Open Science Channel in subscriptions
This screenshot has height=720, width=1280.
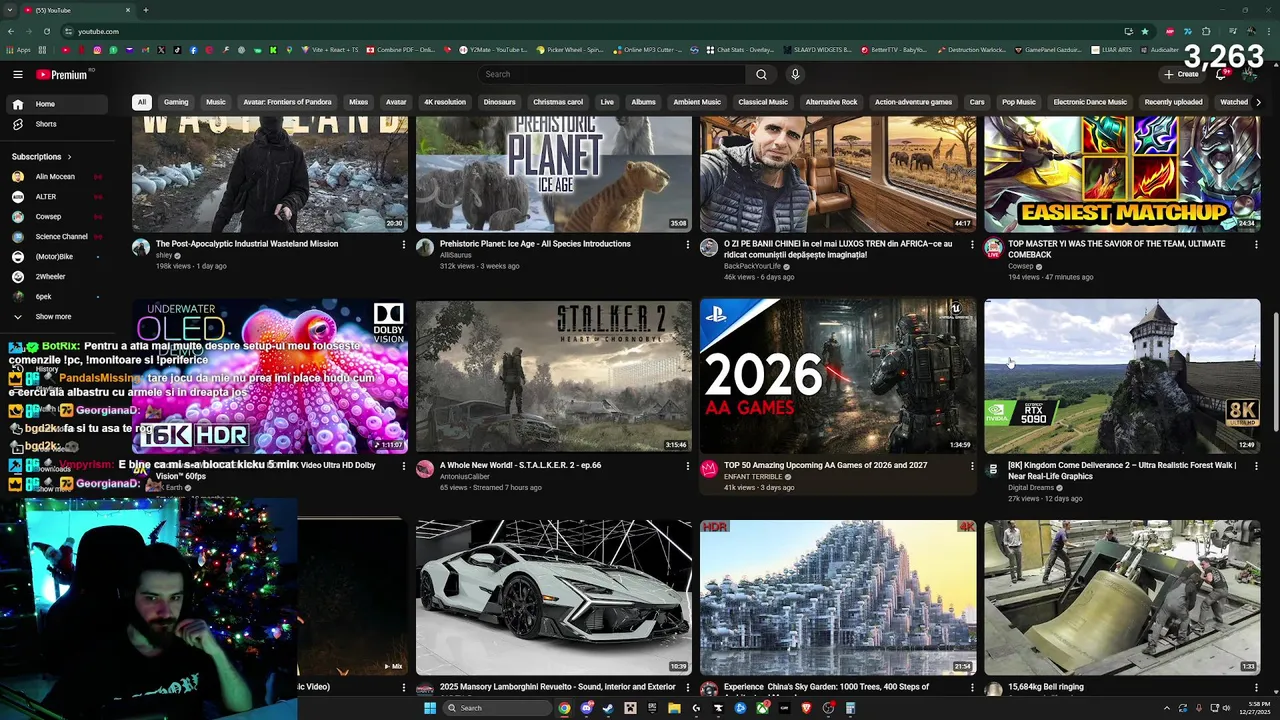point(58,237)
